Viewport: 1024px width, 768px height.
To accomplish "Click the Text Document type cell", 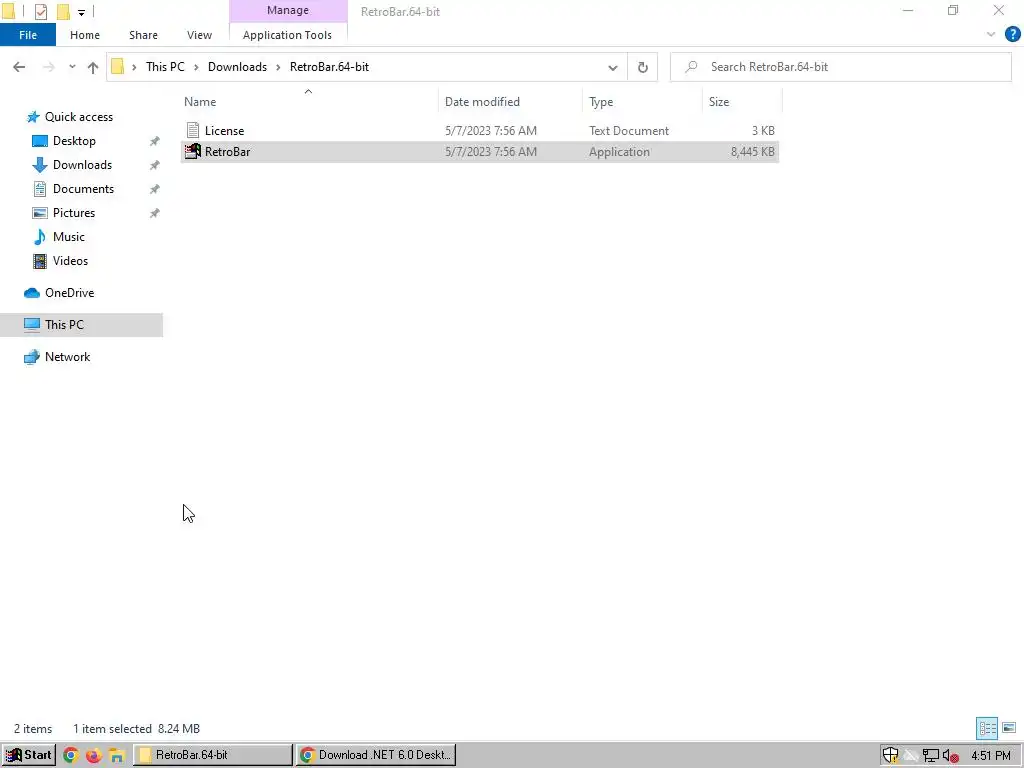I will click(628, 131).
